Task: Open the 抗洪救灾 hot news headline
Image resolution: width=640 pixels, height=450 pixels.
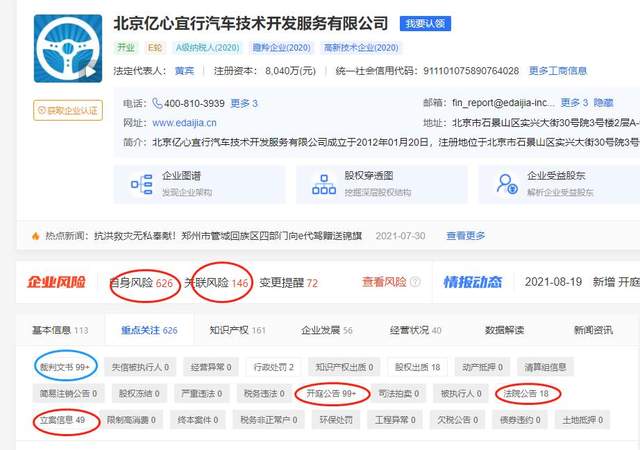Action: [x=228, y=236]
